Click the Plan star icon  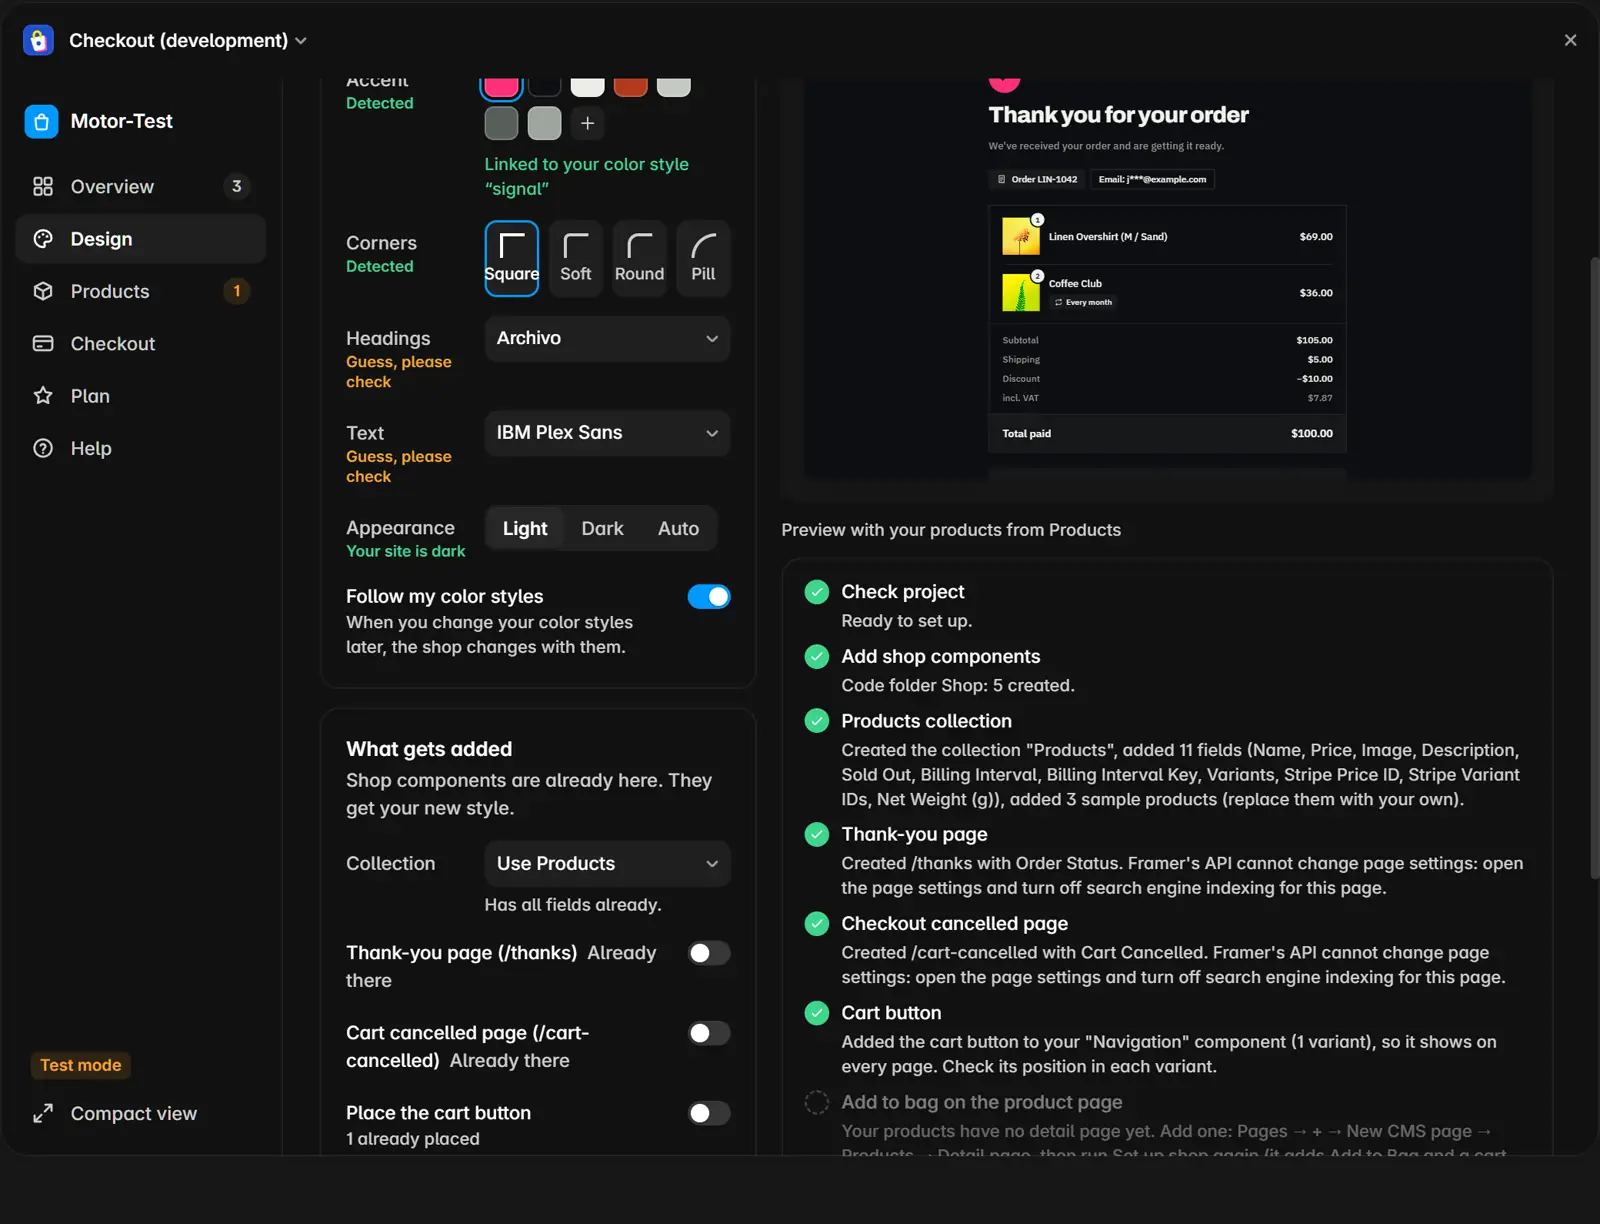(x=43, y=396)
